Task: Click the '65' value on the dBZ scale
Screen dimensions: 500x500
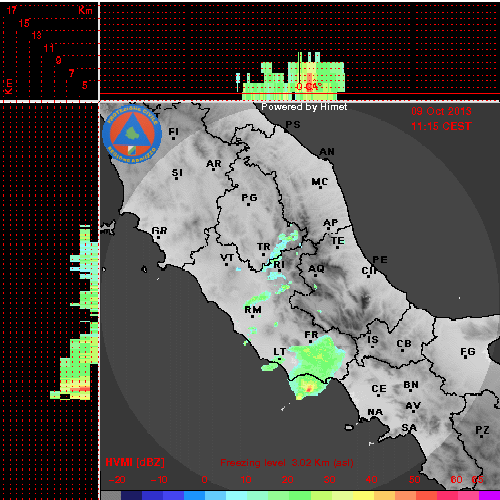Action: [x=477, y=480]
